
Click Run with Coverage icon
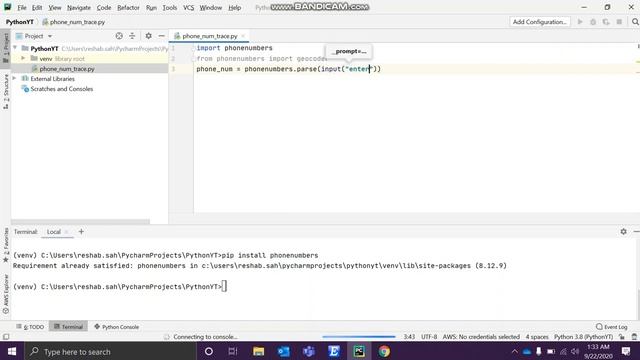(606, 22)
